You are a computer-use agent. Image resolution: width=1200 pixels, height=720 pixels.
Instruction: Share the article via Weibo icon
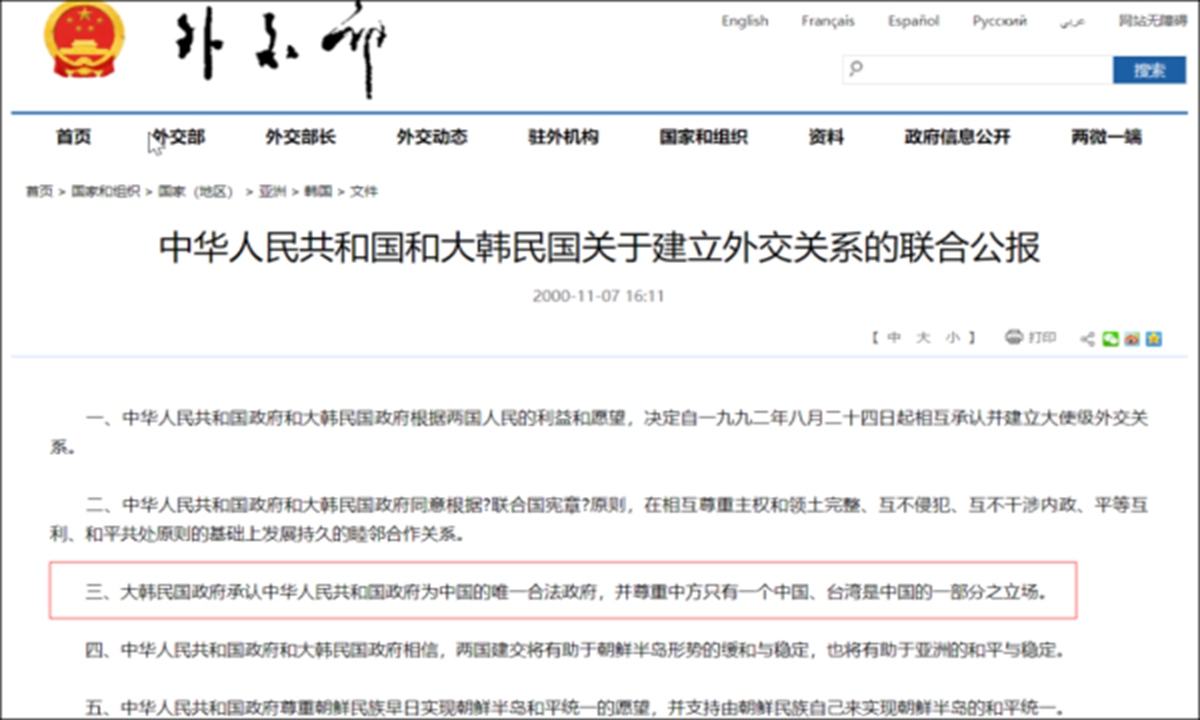(1132, 339)
